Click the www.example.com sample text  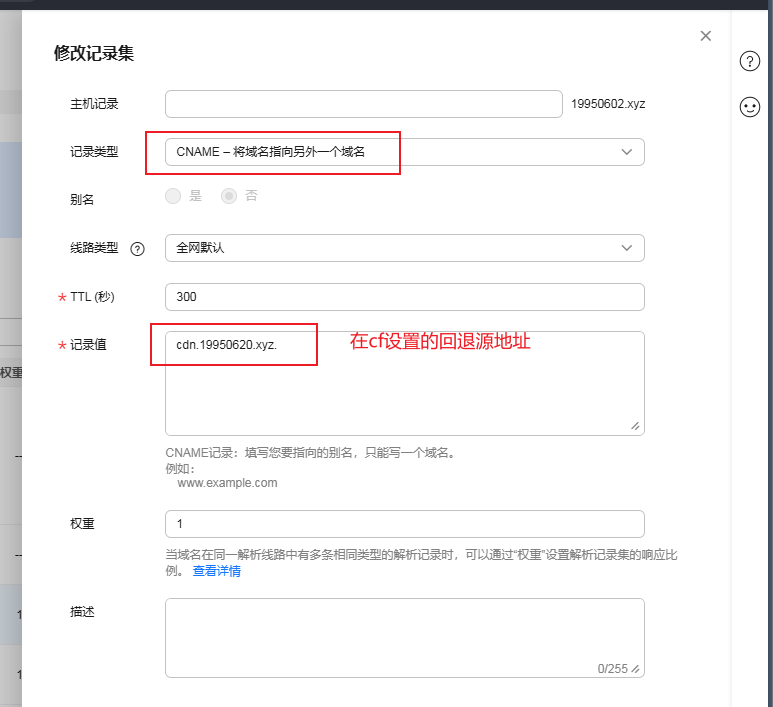[x=227, y=483]
